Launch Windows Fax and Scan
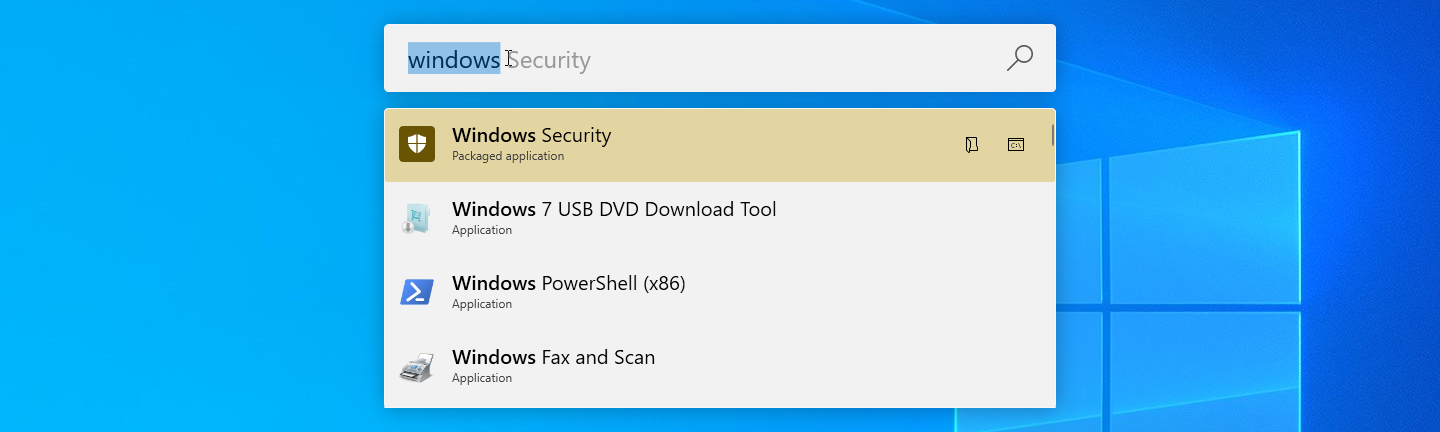Screen dimensions: 1440x432 pyautogui.click(x=720, y=367)
